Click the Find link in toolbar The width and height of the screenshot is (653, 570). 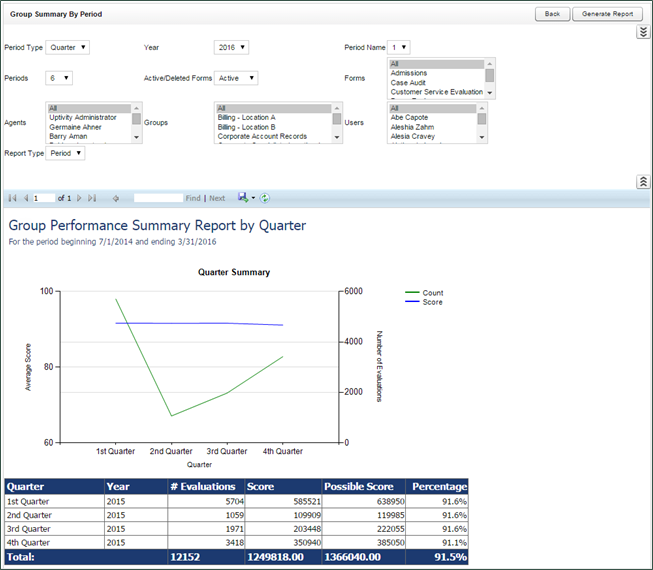coord(193,198)
